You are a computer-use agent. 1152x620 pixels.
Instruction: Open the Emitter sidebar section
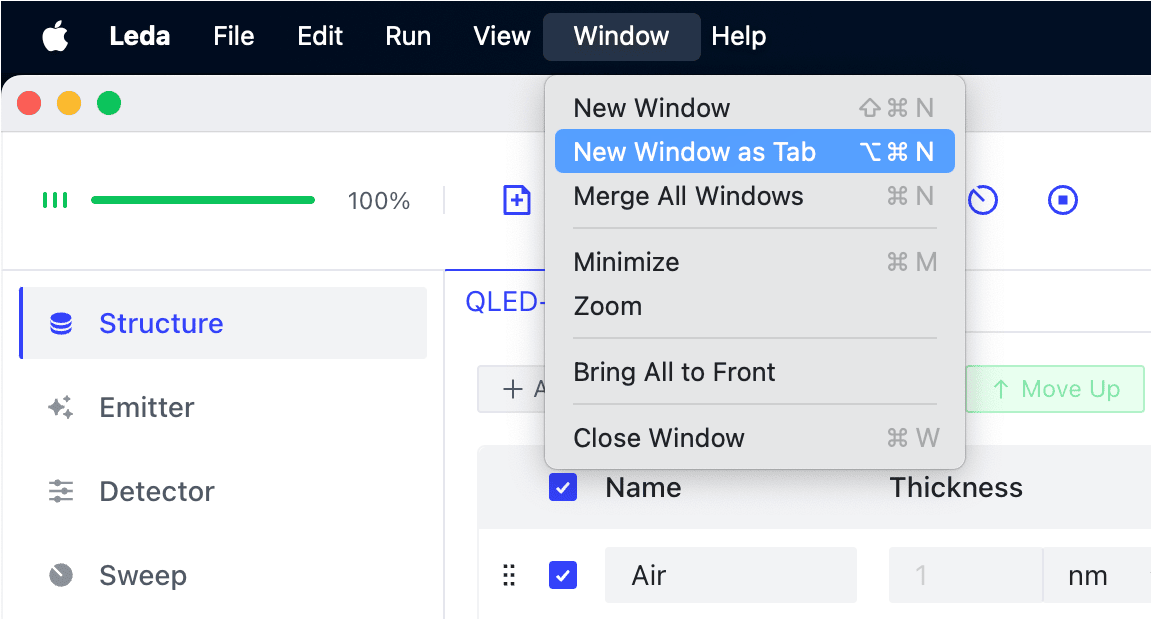(223, 407)
